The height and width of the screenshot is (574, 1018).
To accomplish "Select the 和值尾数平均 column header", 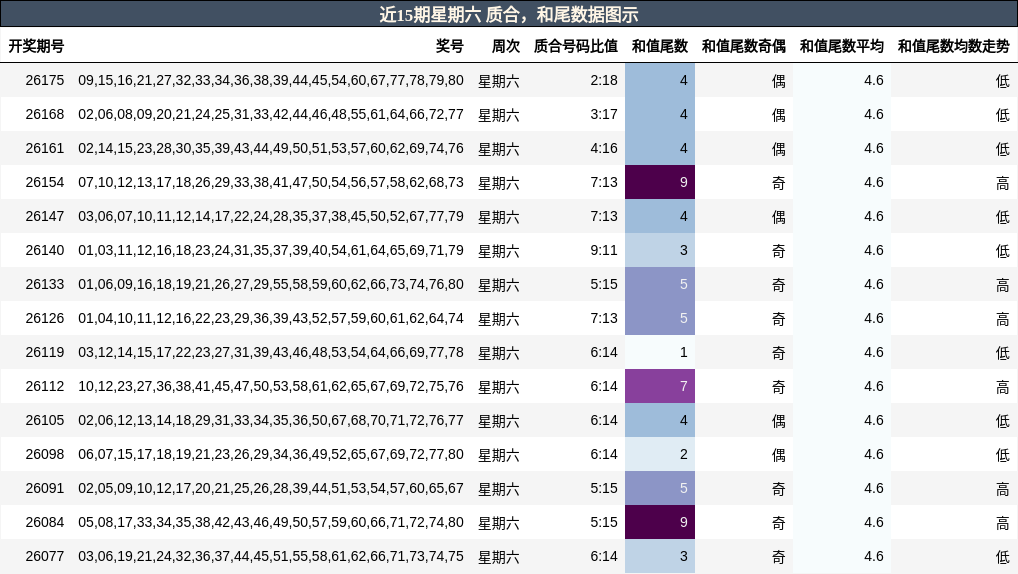I will pyautogui.click(x=841, y=46).
